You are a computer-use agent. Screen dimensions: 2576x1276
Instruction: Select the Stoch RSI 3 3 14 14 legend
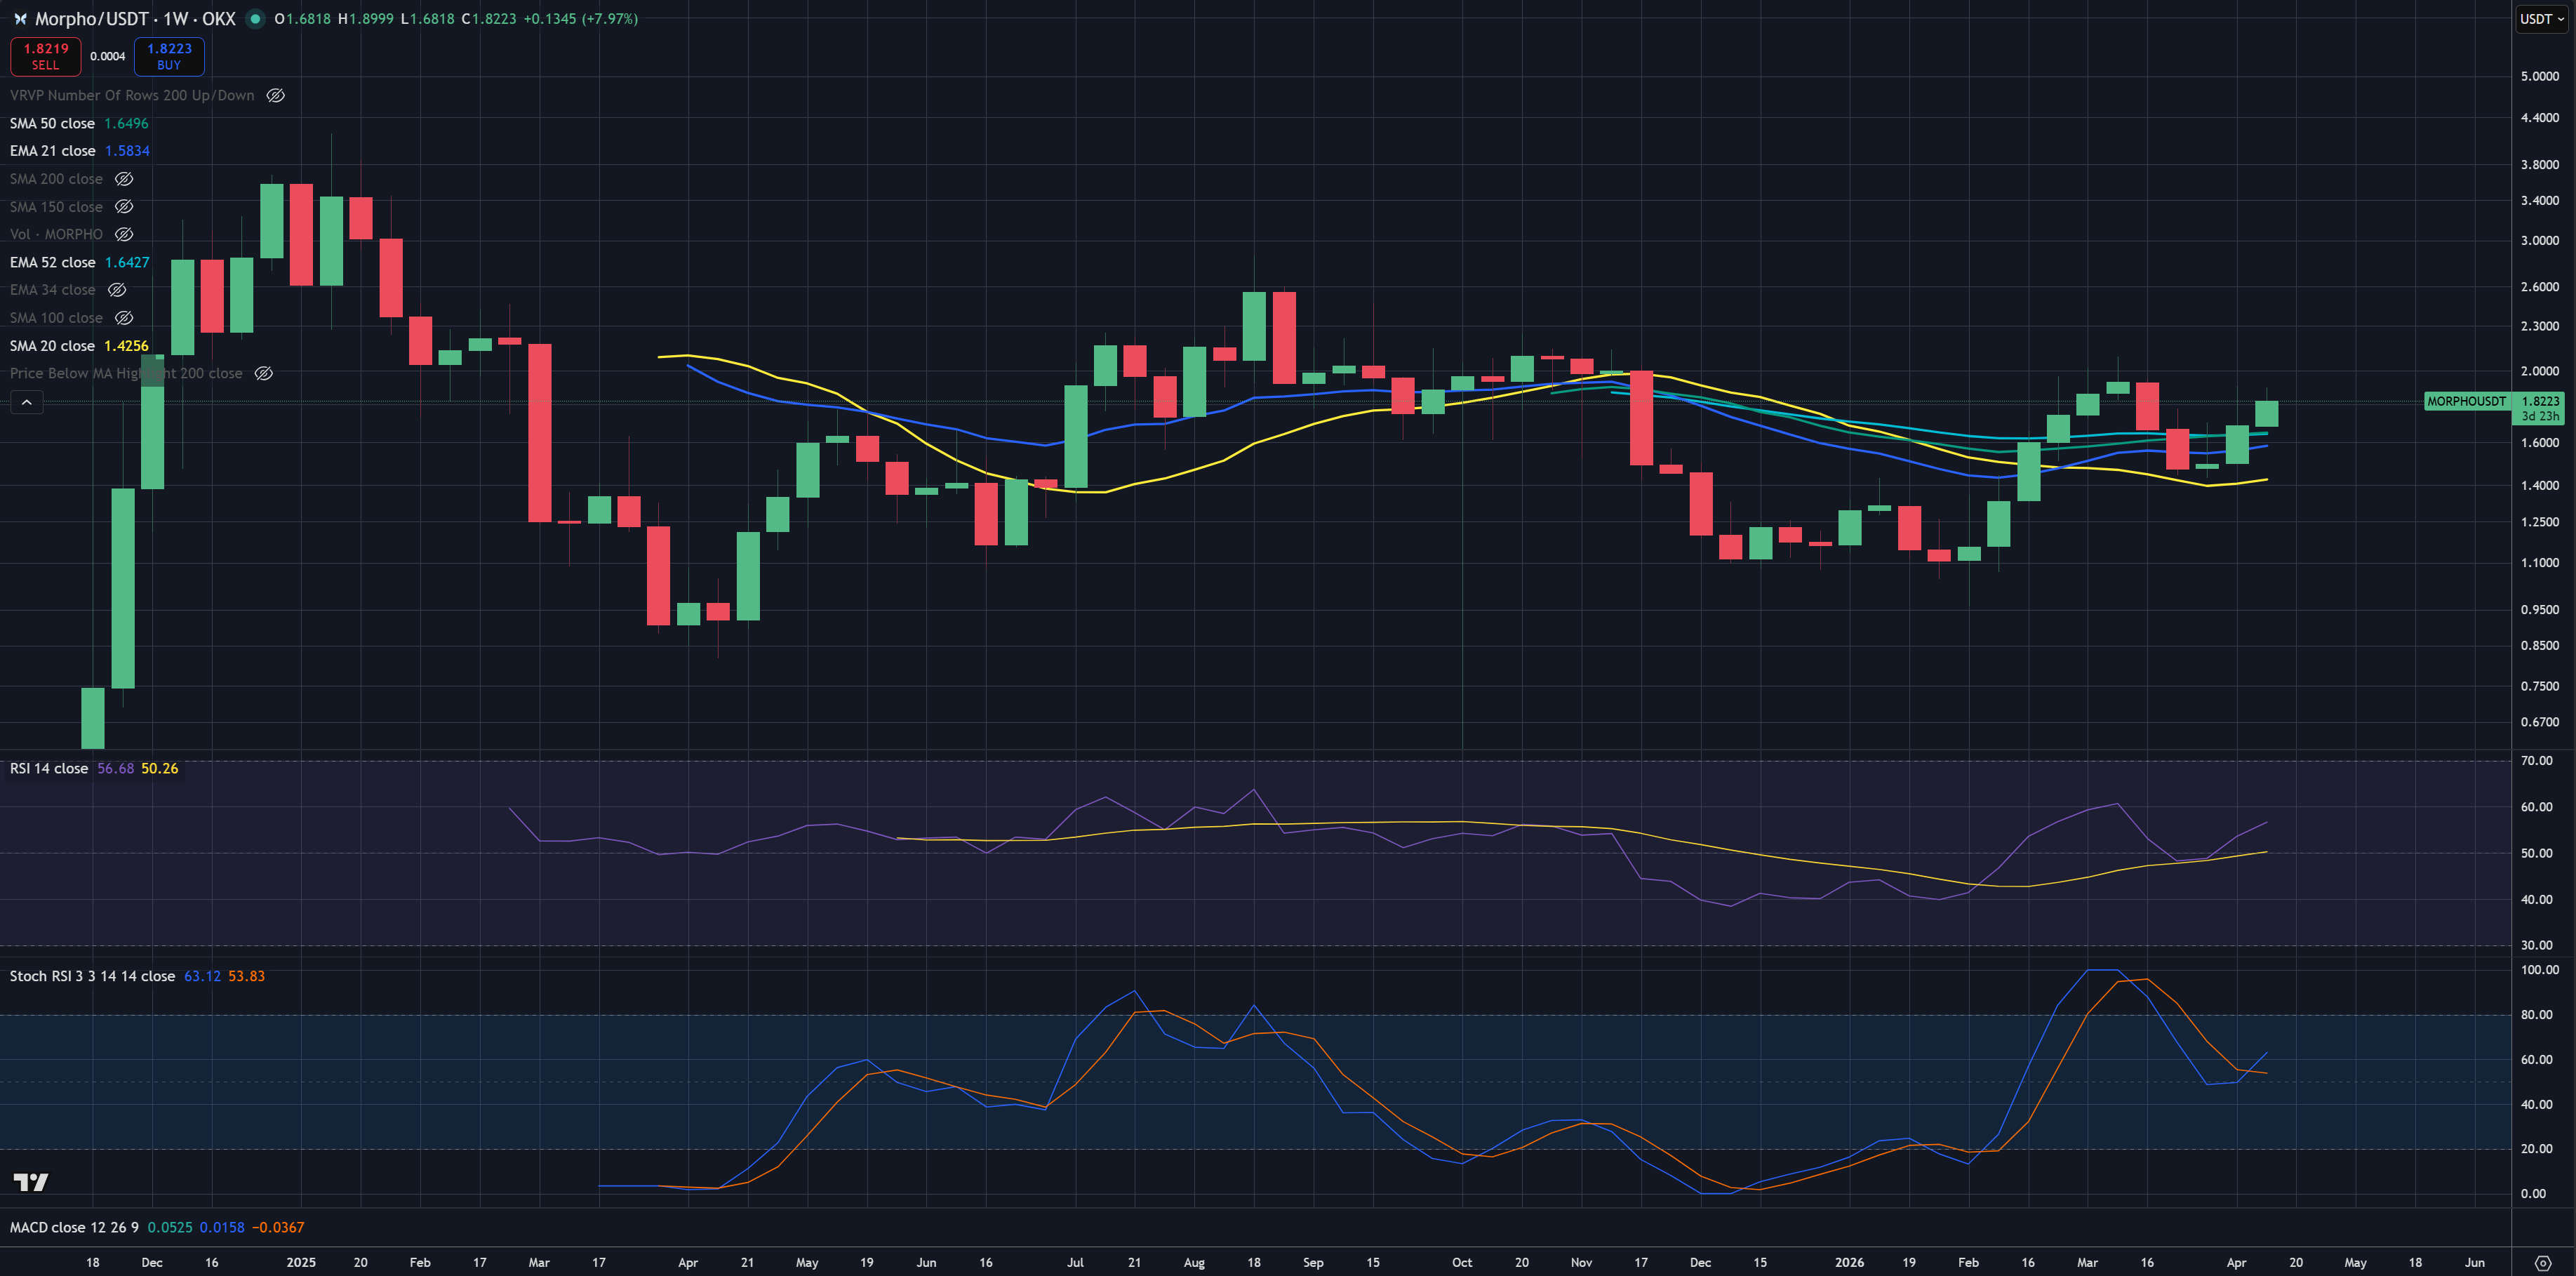(x=92, y=976)
